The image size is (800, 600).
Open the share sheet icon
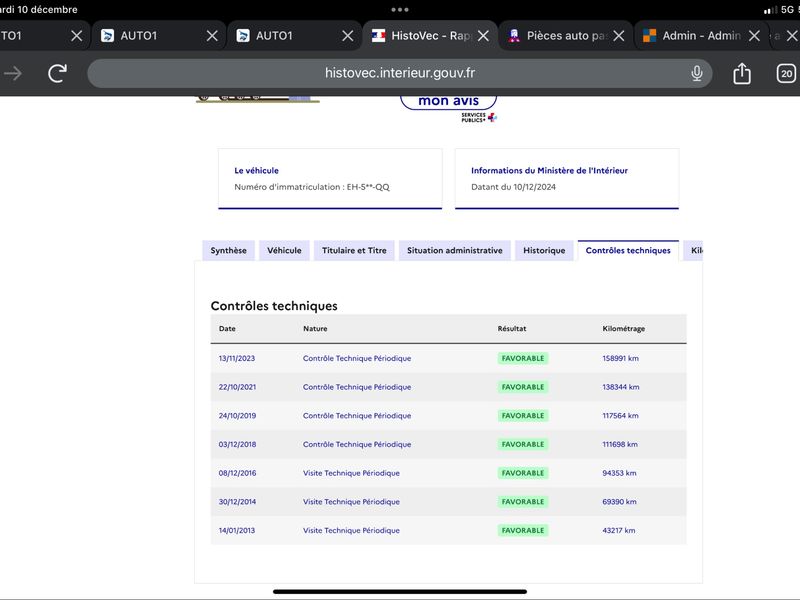tap(742, 73)
